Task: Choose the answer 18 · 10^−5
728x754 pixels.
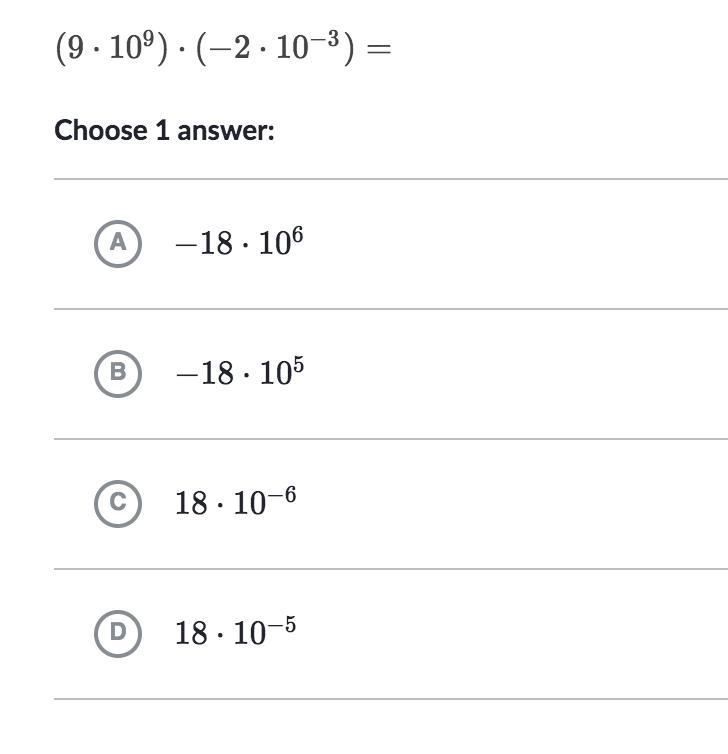Action: (236, 631)
